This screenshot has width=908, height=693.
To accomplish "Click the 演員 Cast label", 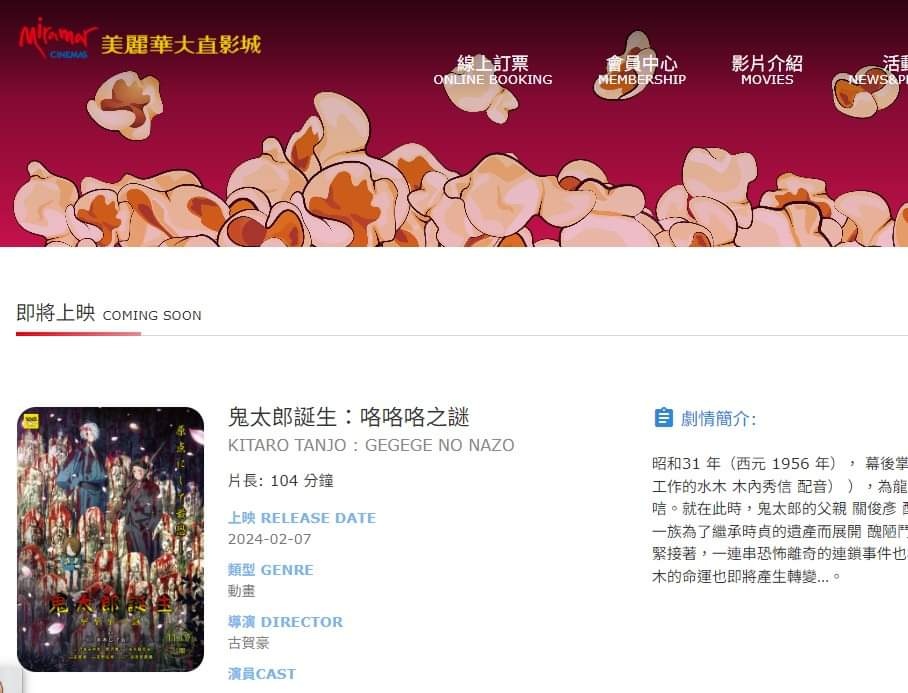I will tap(262, 674).
